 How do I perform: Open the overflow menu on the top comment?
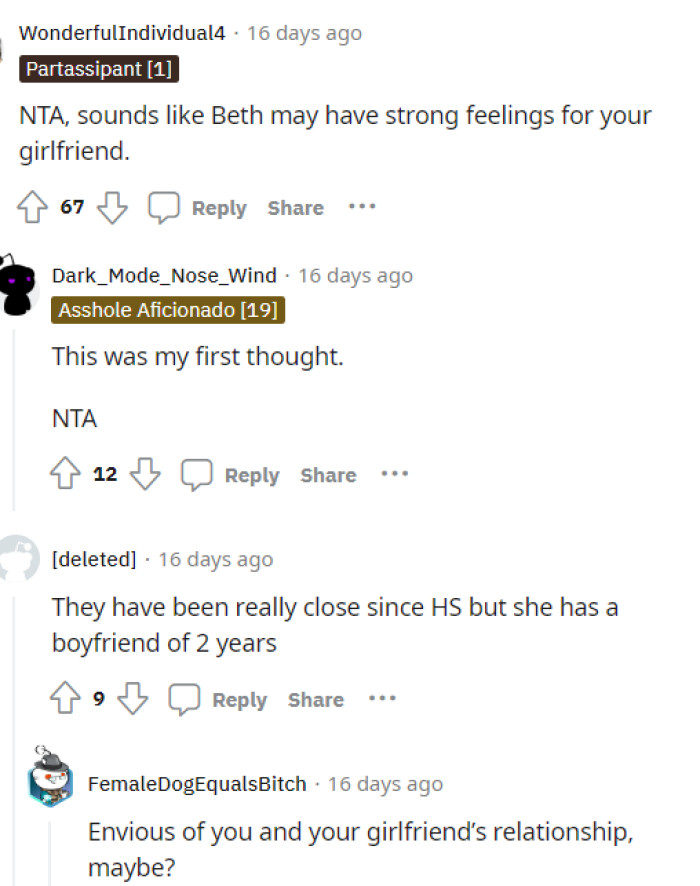[362, 207]
